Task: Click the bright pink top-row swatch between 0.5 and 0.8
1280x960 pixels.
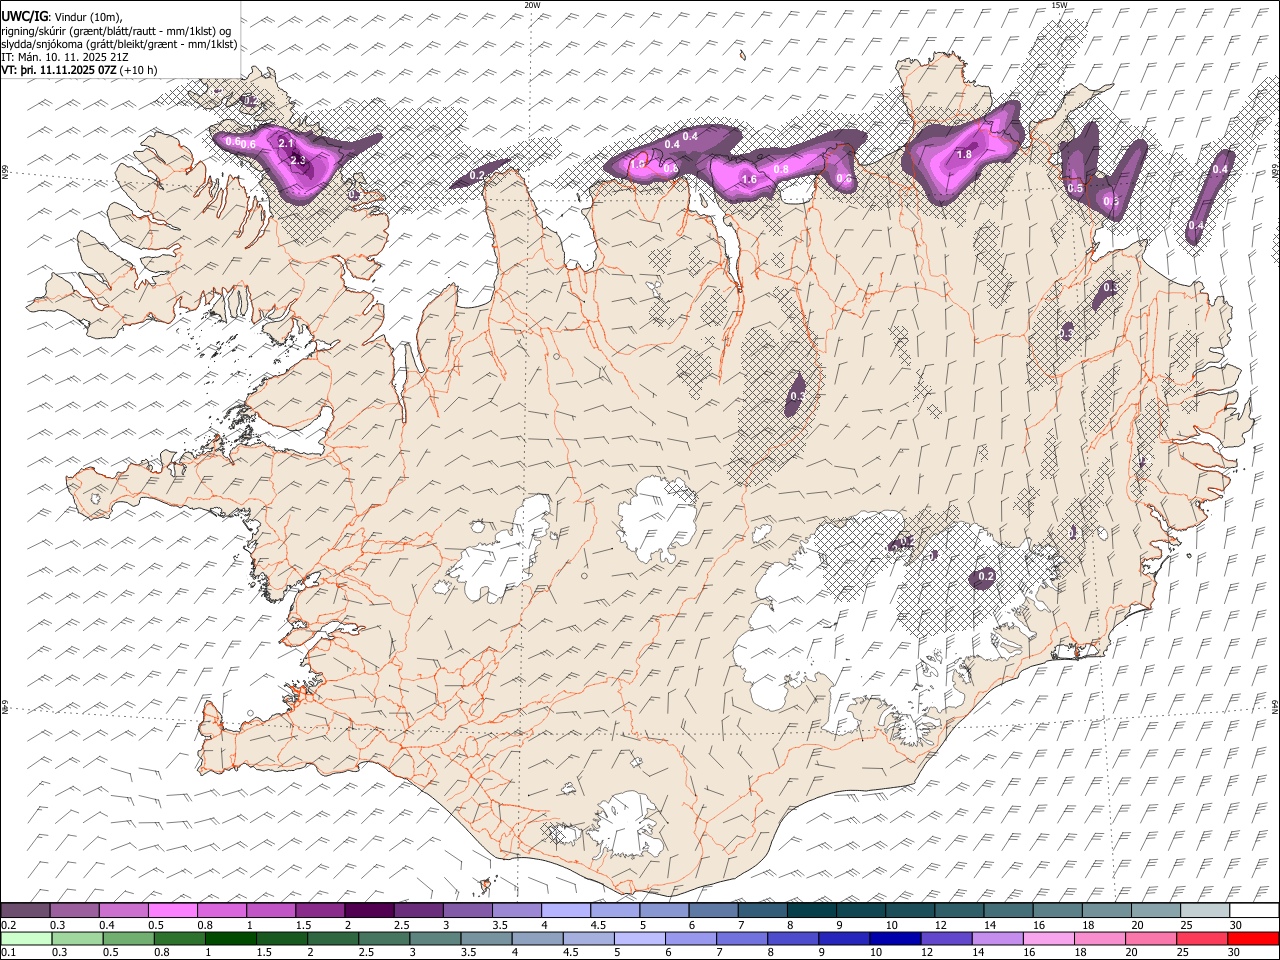Action: coord(172,911)
